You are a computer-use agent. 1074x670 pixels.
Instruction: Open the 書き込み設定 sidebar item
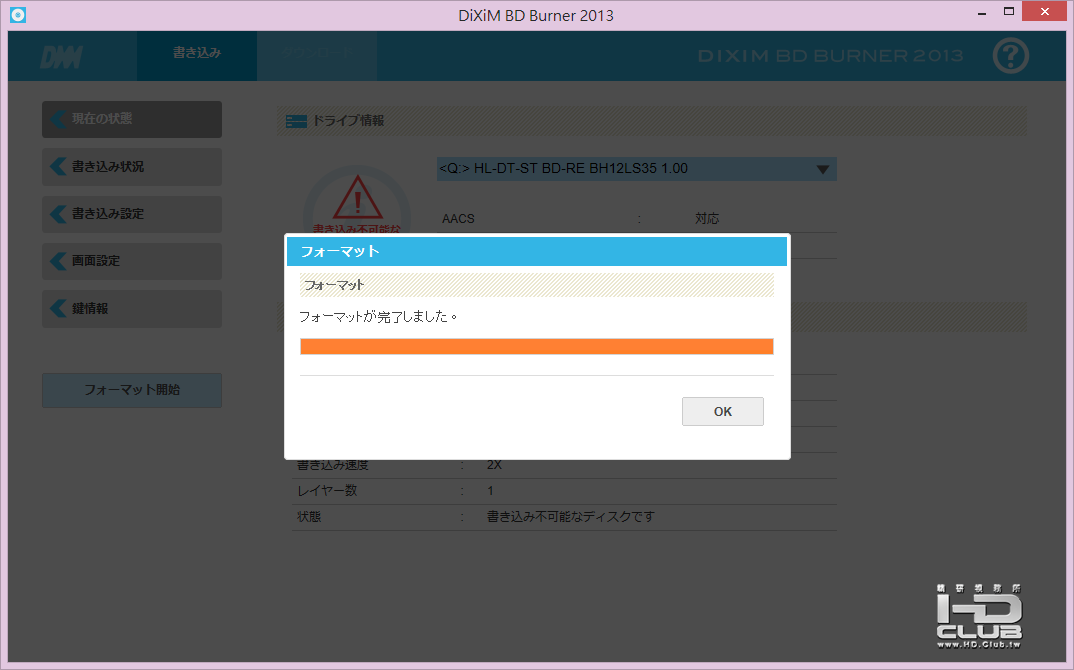[x=132, y=214]
